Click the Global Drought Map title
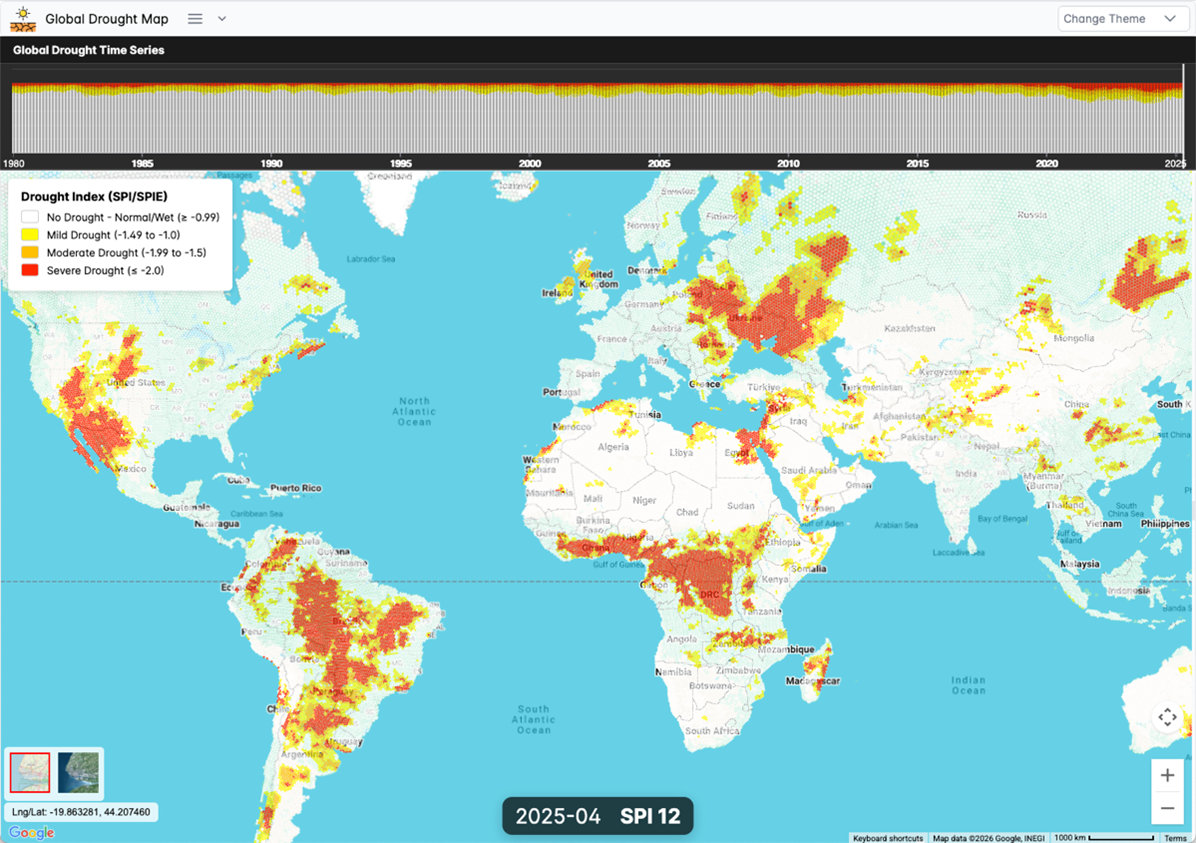This screenshot has width=1196, height=843. (x=107, y=19)
